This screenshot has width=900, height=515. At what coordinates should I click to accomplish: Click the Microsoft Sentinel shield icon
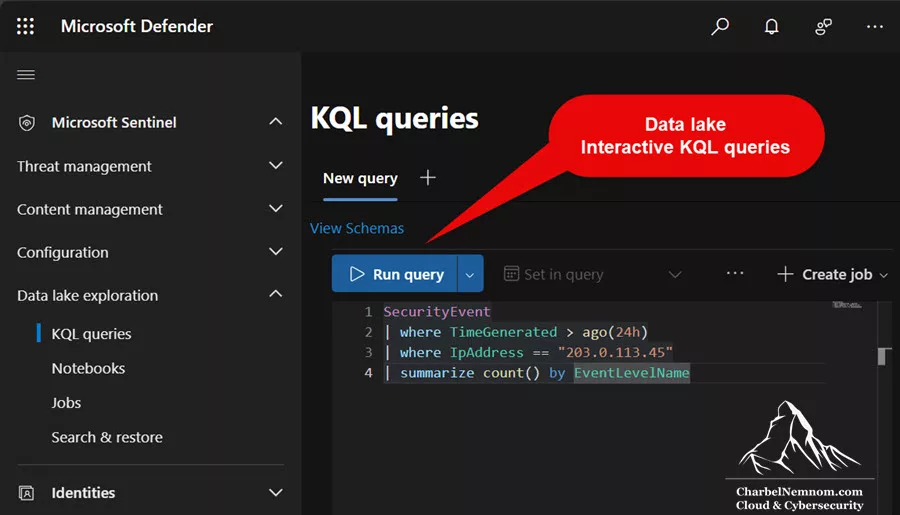click(26, 122)
